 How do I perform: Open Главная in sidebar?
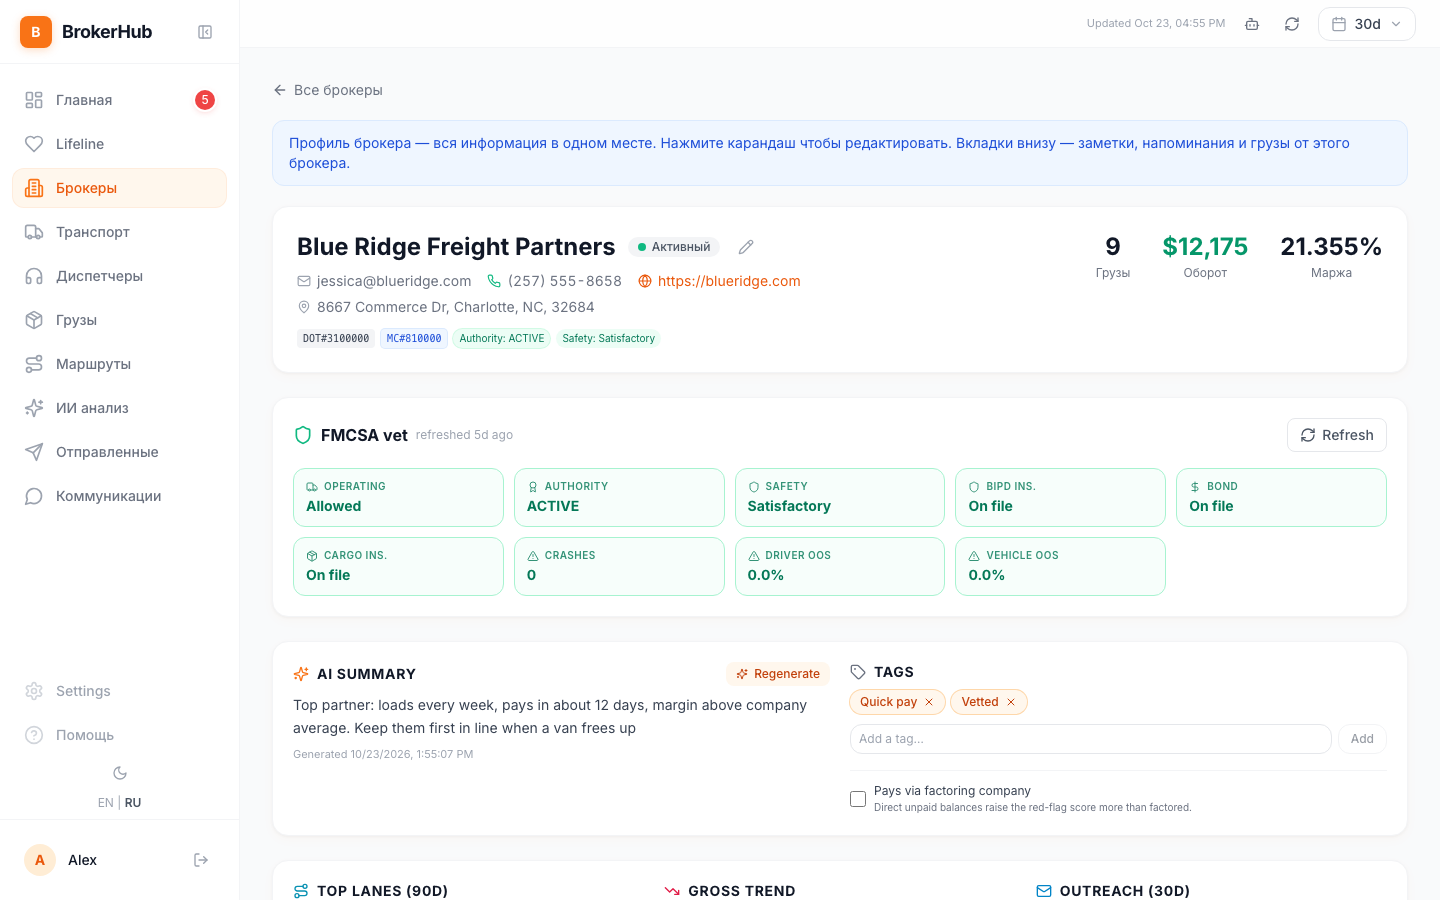119,100
